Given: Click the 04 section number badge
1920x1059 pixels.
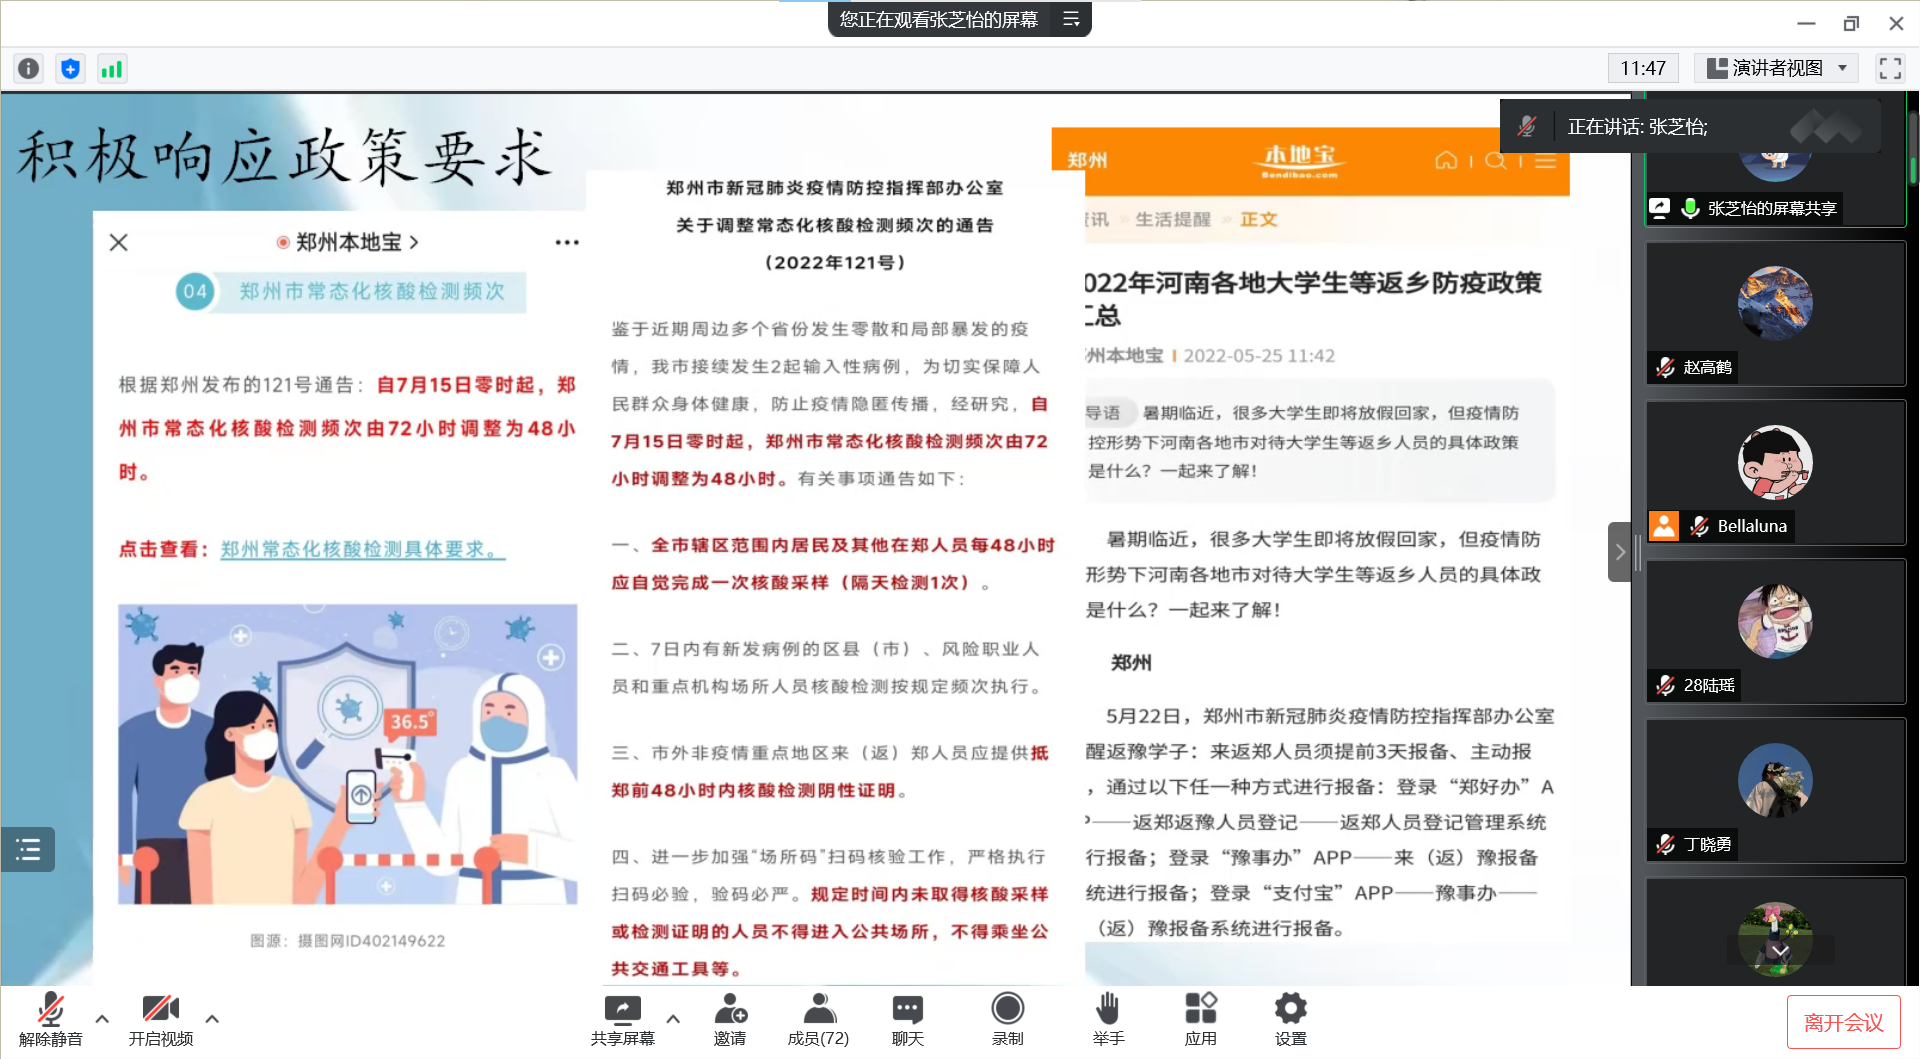Looking at the screenshot, I should (195, 292).
